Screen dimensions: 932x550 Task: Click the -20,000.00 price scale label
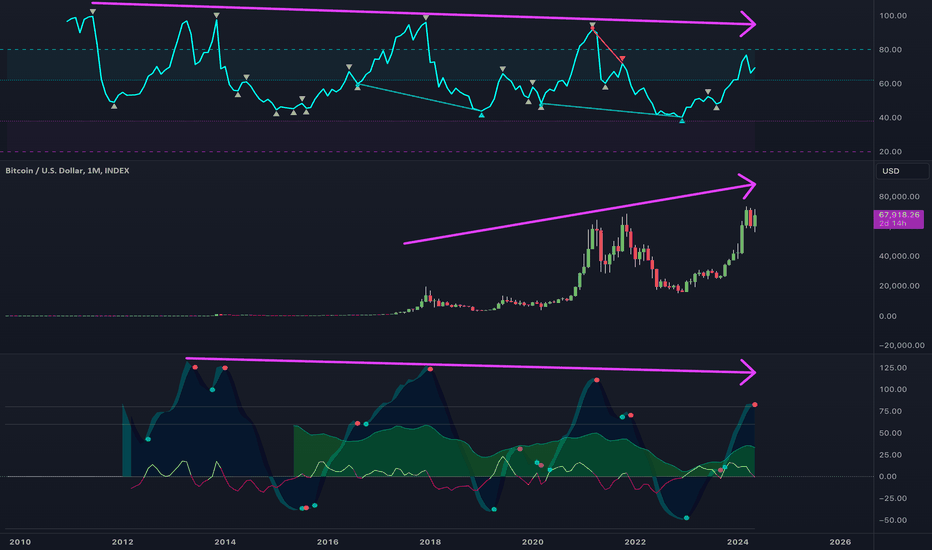[901, 345]
